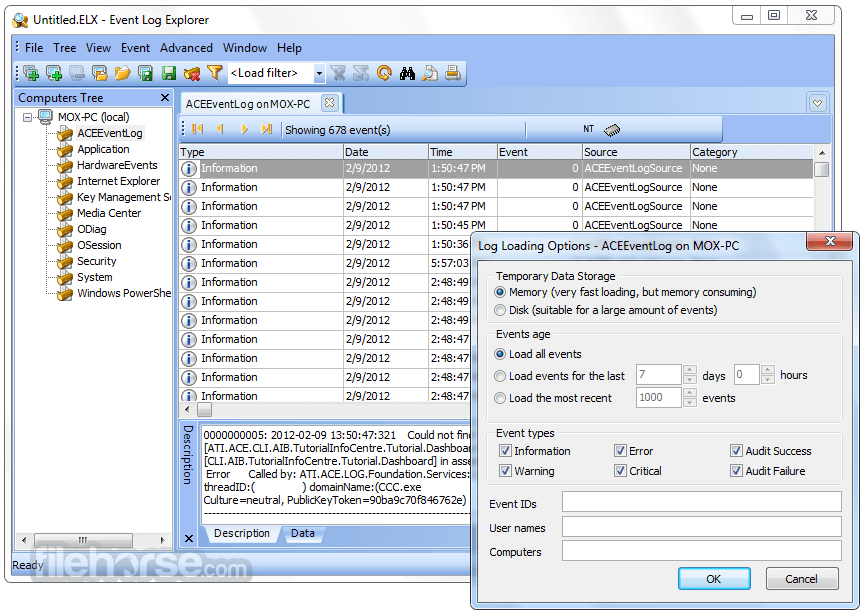Select Disk temporary data storage option
This screenshot has width=863, height=613.
tap(500, 310)
